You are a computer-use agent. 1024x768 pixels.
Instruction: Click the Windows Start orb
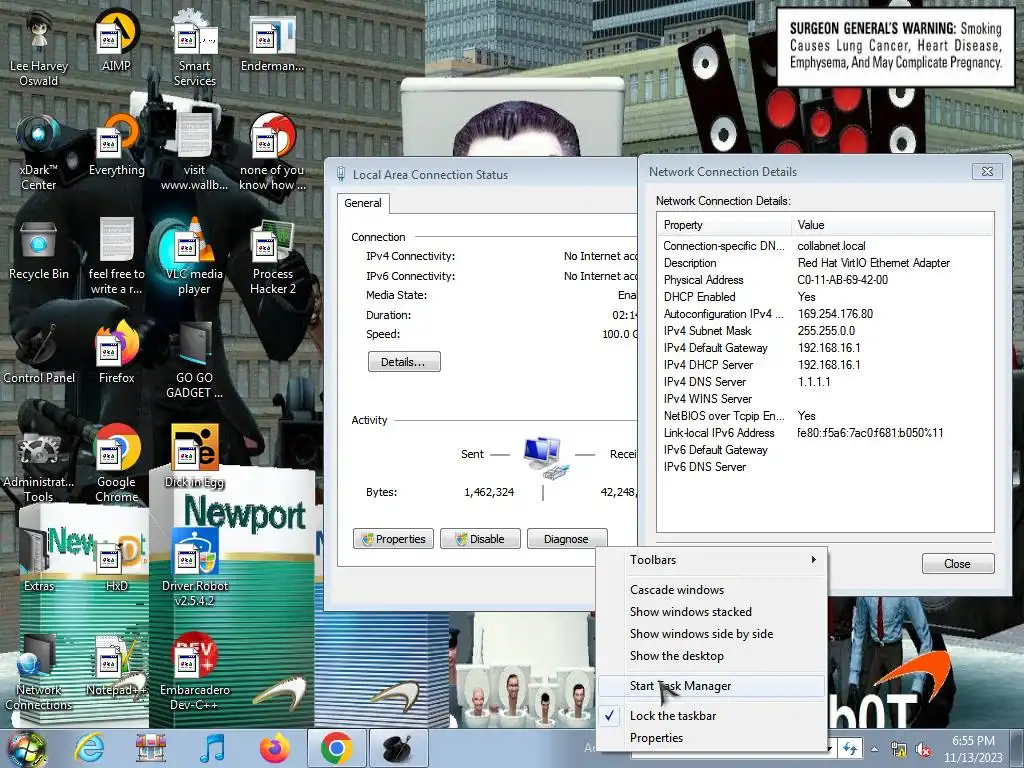25,749
